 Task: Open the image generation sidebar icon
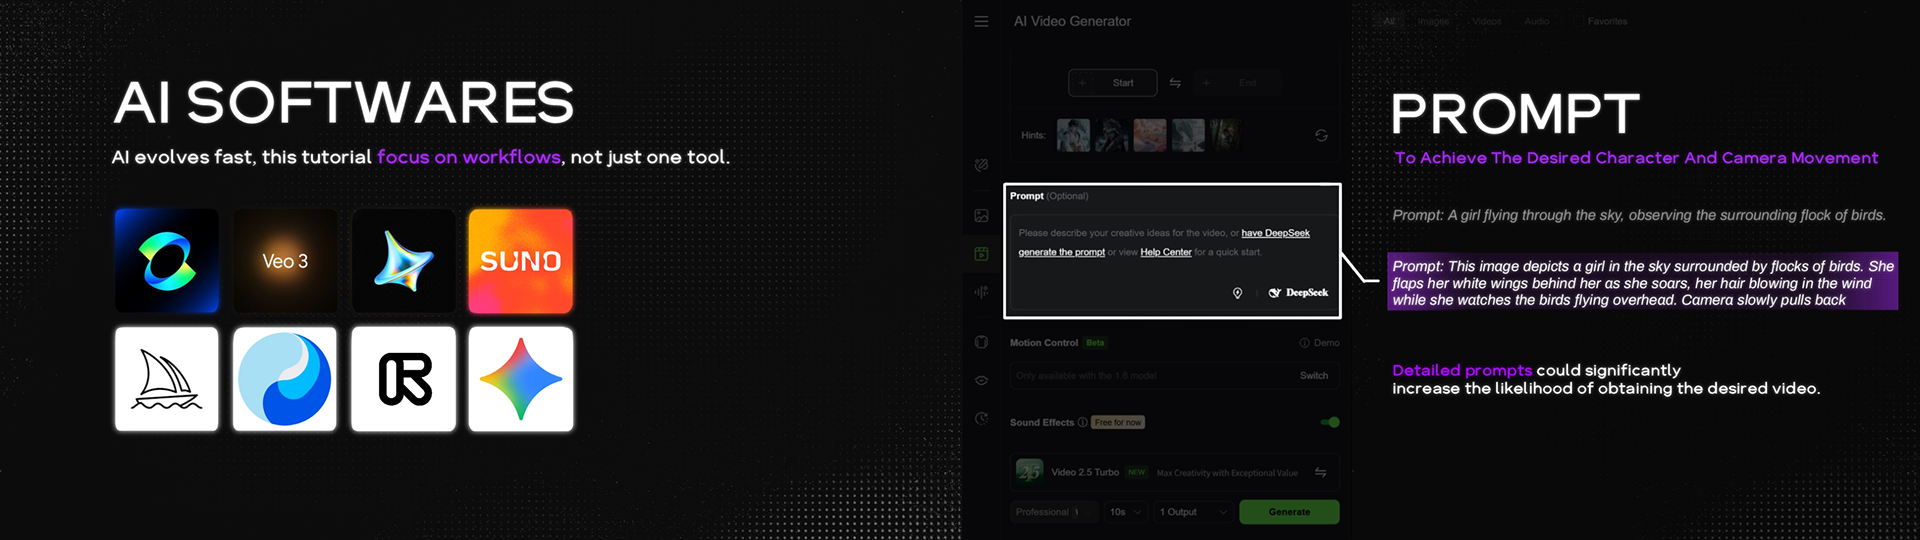[981, 215]
